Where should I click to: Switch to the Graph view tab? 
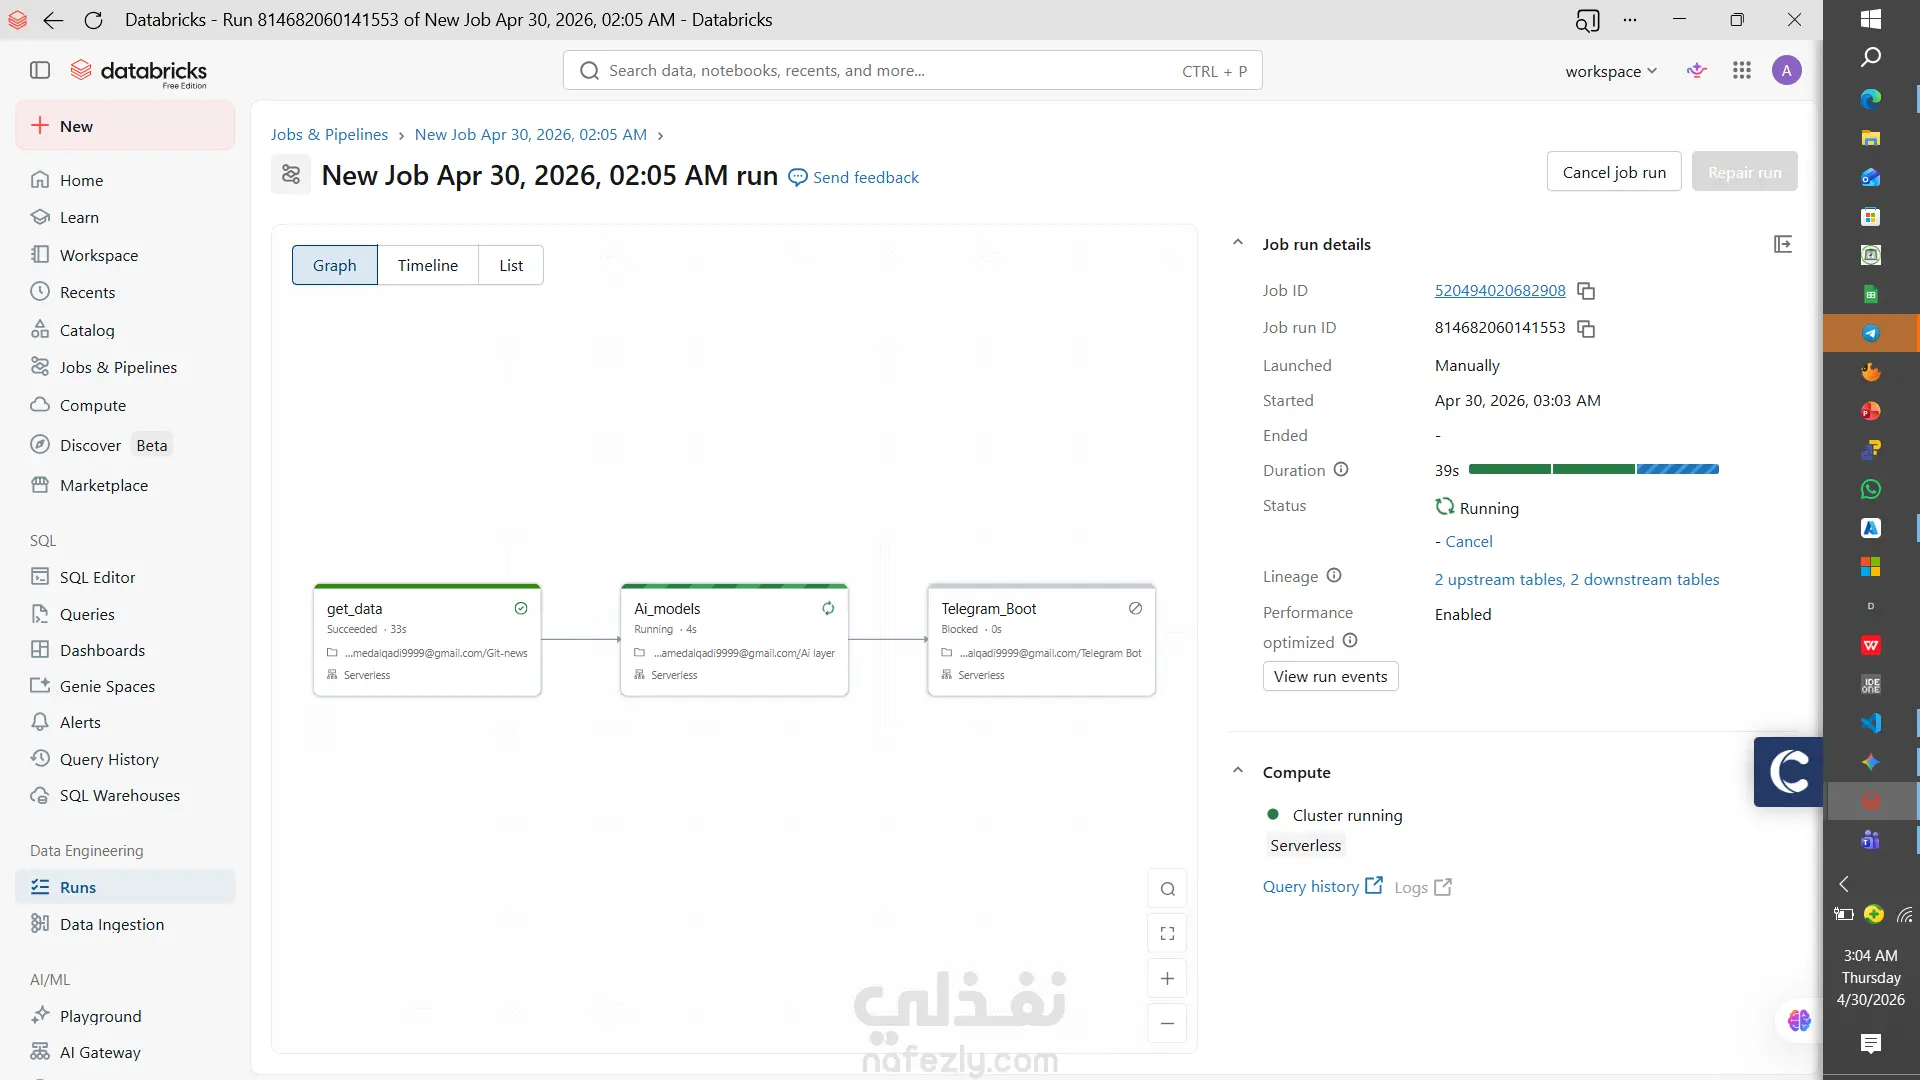pos(335,265)
